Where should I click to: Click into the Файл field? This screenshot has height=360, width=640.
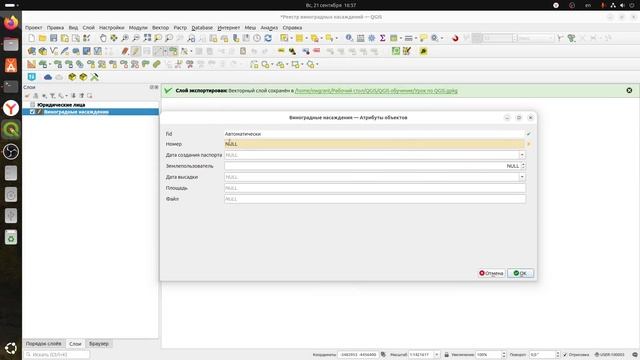[375, 199]
